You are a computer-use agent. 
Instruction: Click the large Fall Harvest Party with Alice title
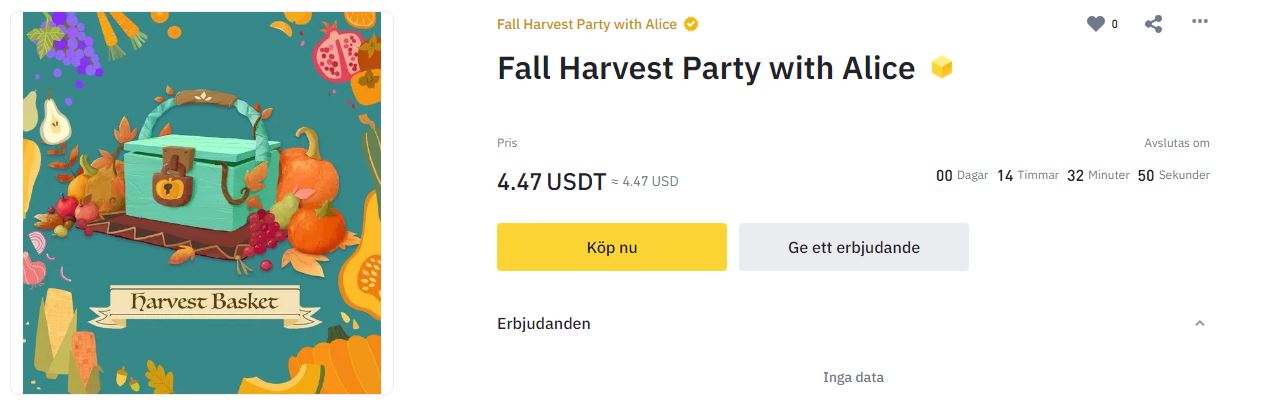click(x=706, y=68)
